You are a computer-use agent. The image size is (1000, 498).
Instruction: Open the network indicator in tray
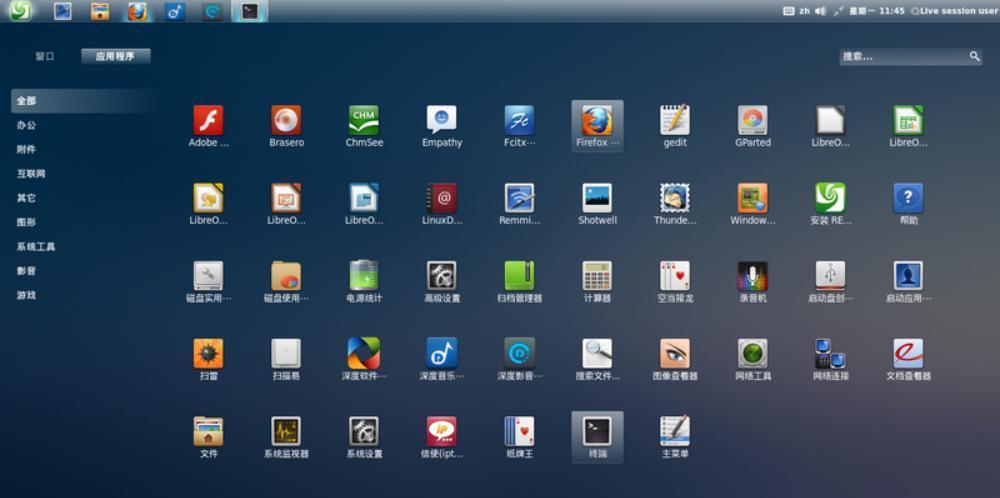pyautogui.click(x=838, y=11)
